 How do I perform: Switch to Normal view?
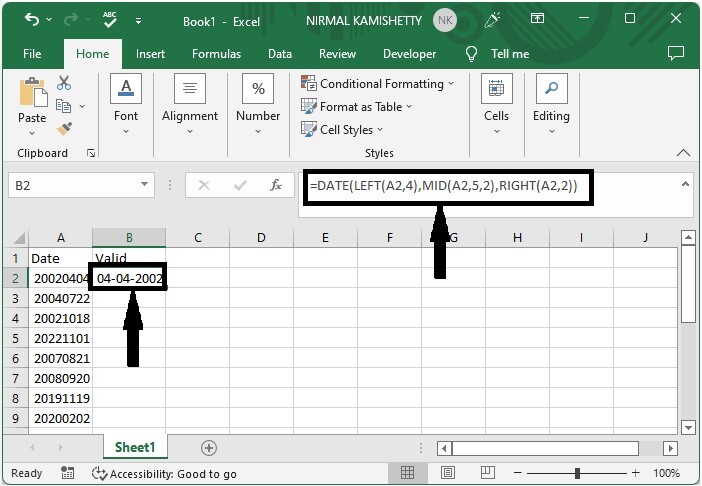[407, 473]
